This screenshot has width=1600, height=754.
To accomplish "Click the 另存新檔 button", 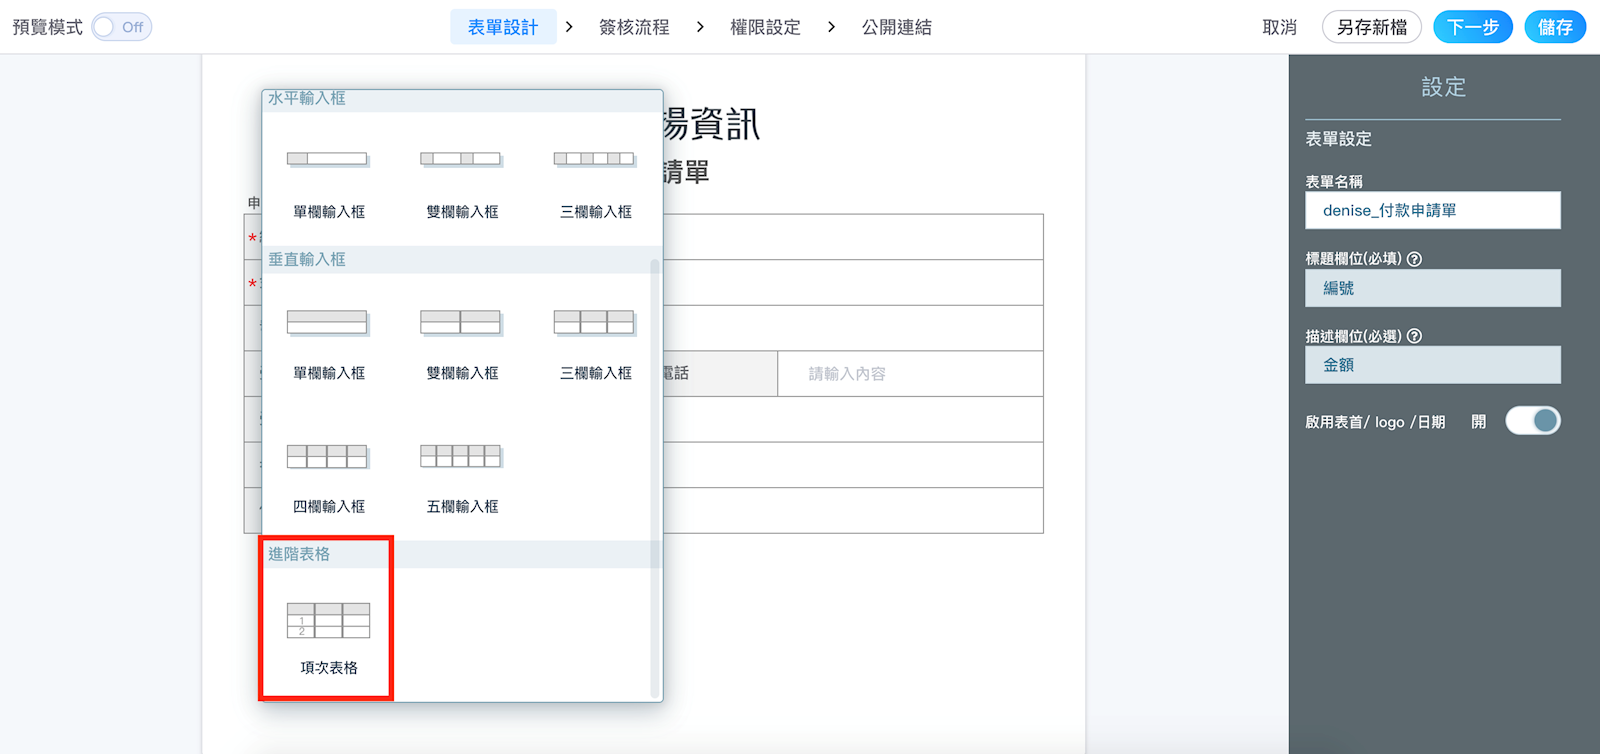I will coord(1371,27).
